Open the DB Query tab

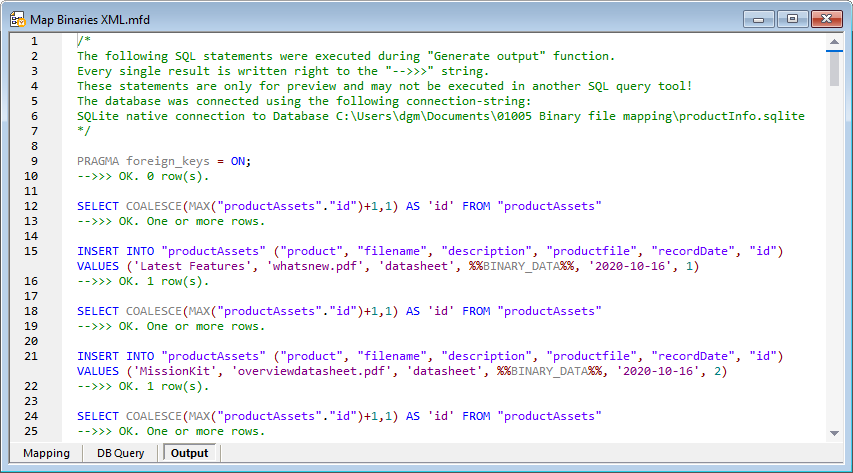(120, 453)
